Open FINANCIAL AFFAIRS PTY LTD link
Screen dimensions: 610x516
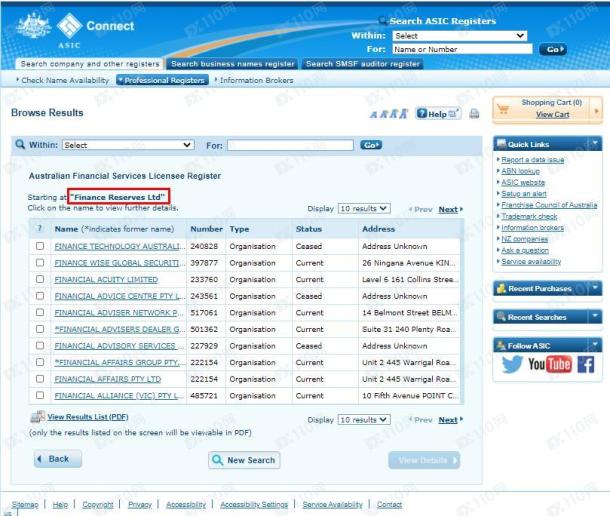click(108, 379)
